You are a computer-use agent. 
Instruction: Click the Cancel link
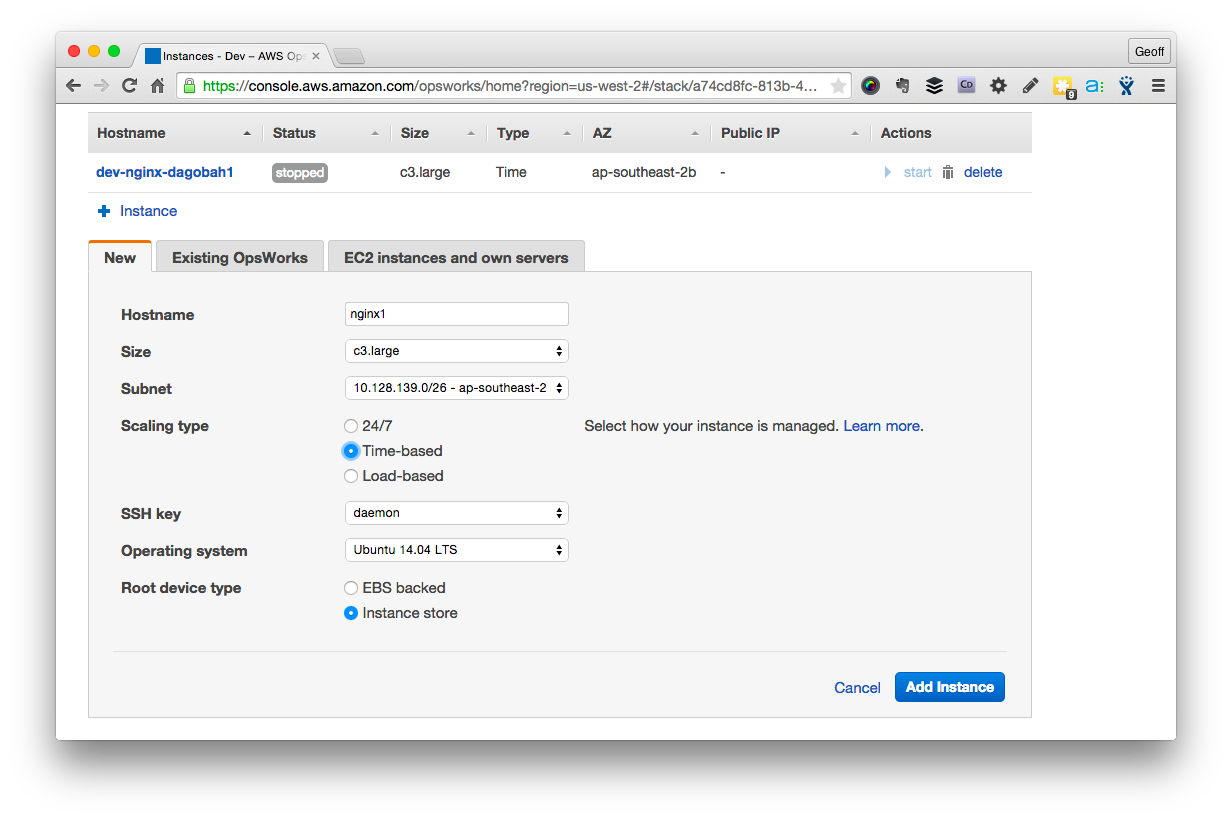[857, 688]
